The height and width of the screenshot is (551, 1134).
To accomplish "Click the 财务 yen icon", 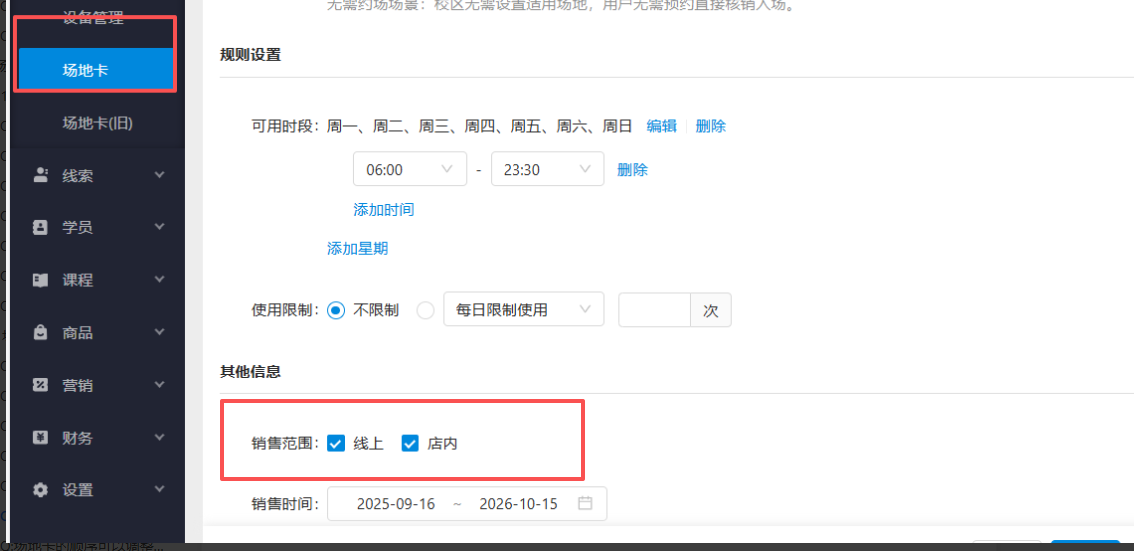I will point(40,437).
